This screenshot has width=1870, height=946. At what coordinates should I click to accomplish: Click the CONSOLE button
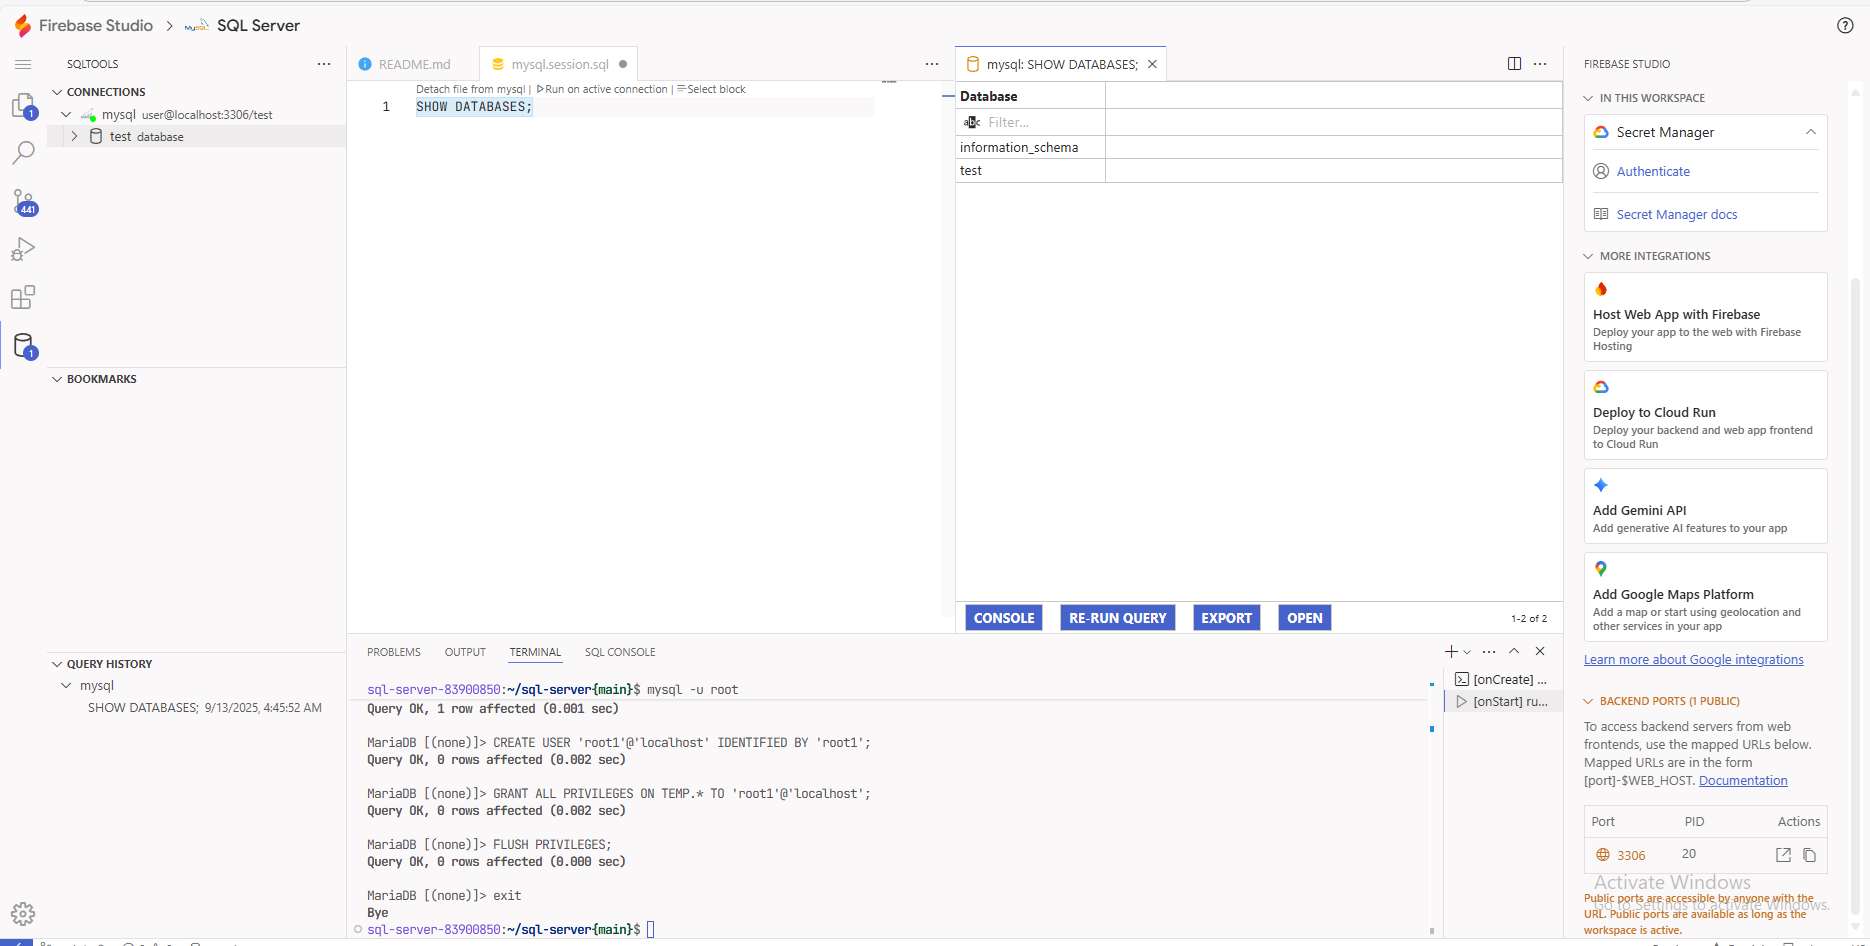(x=1004, y=618)
